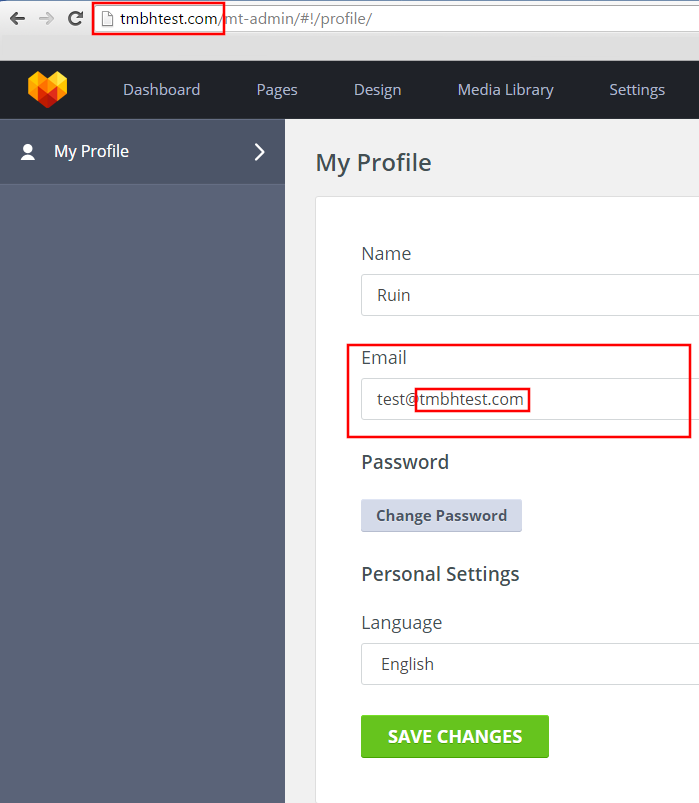Screen dimensions: 699x803
Task: Open the Language dropdown showing English
Action: click(530, 664)
